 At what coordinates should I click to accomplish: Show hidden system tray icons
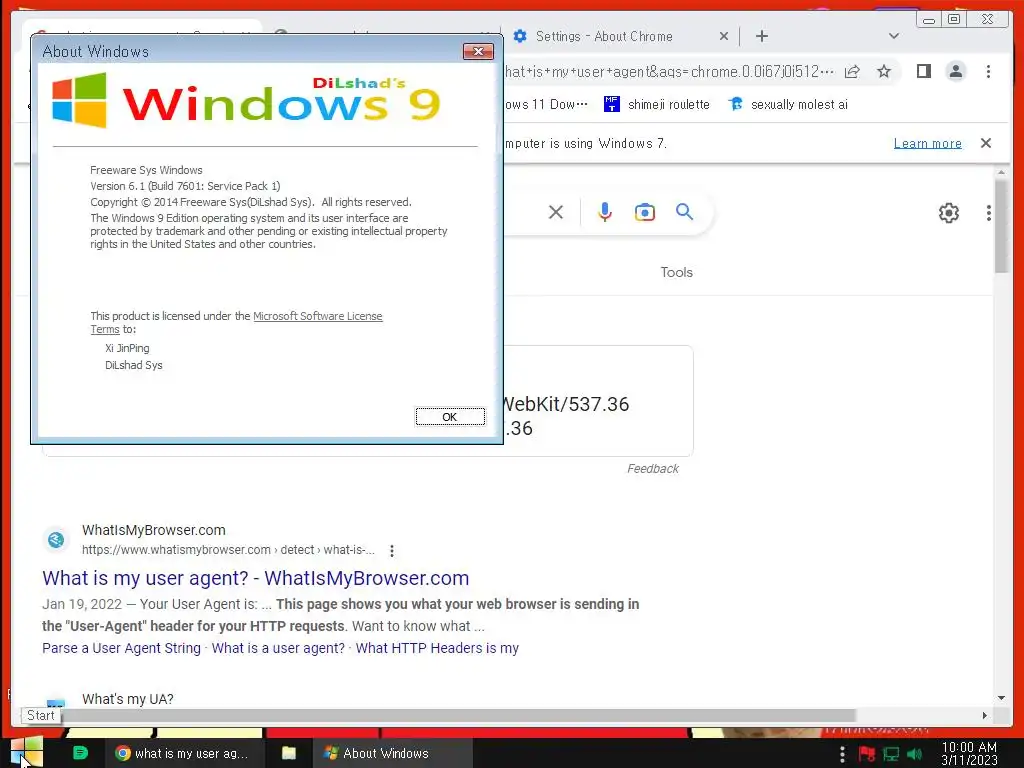point(842,754)
